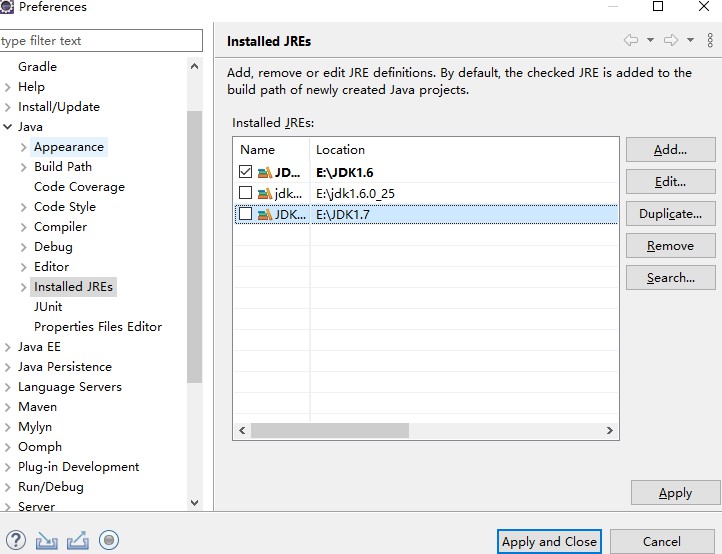Remove the selected JRE

pyautogui.click(x=670, y=245)
